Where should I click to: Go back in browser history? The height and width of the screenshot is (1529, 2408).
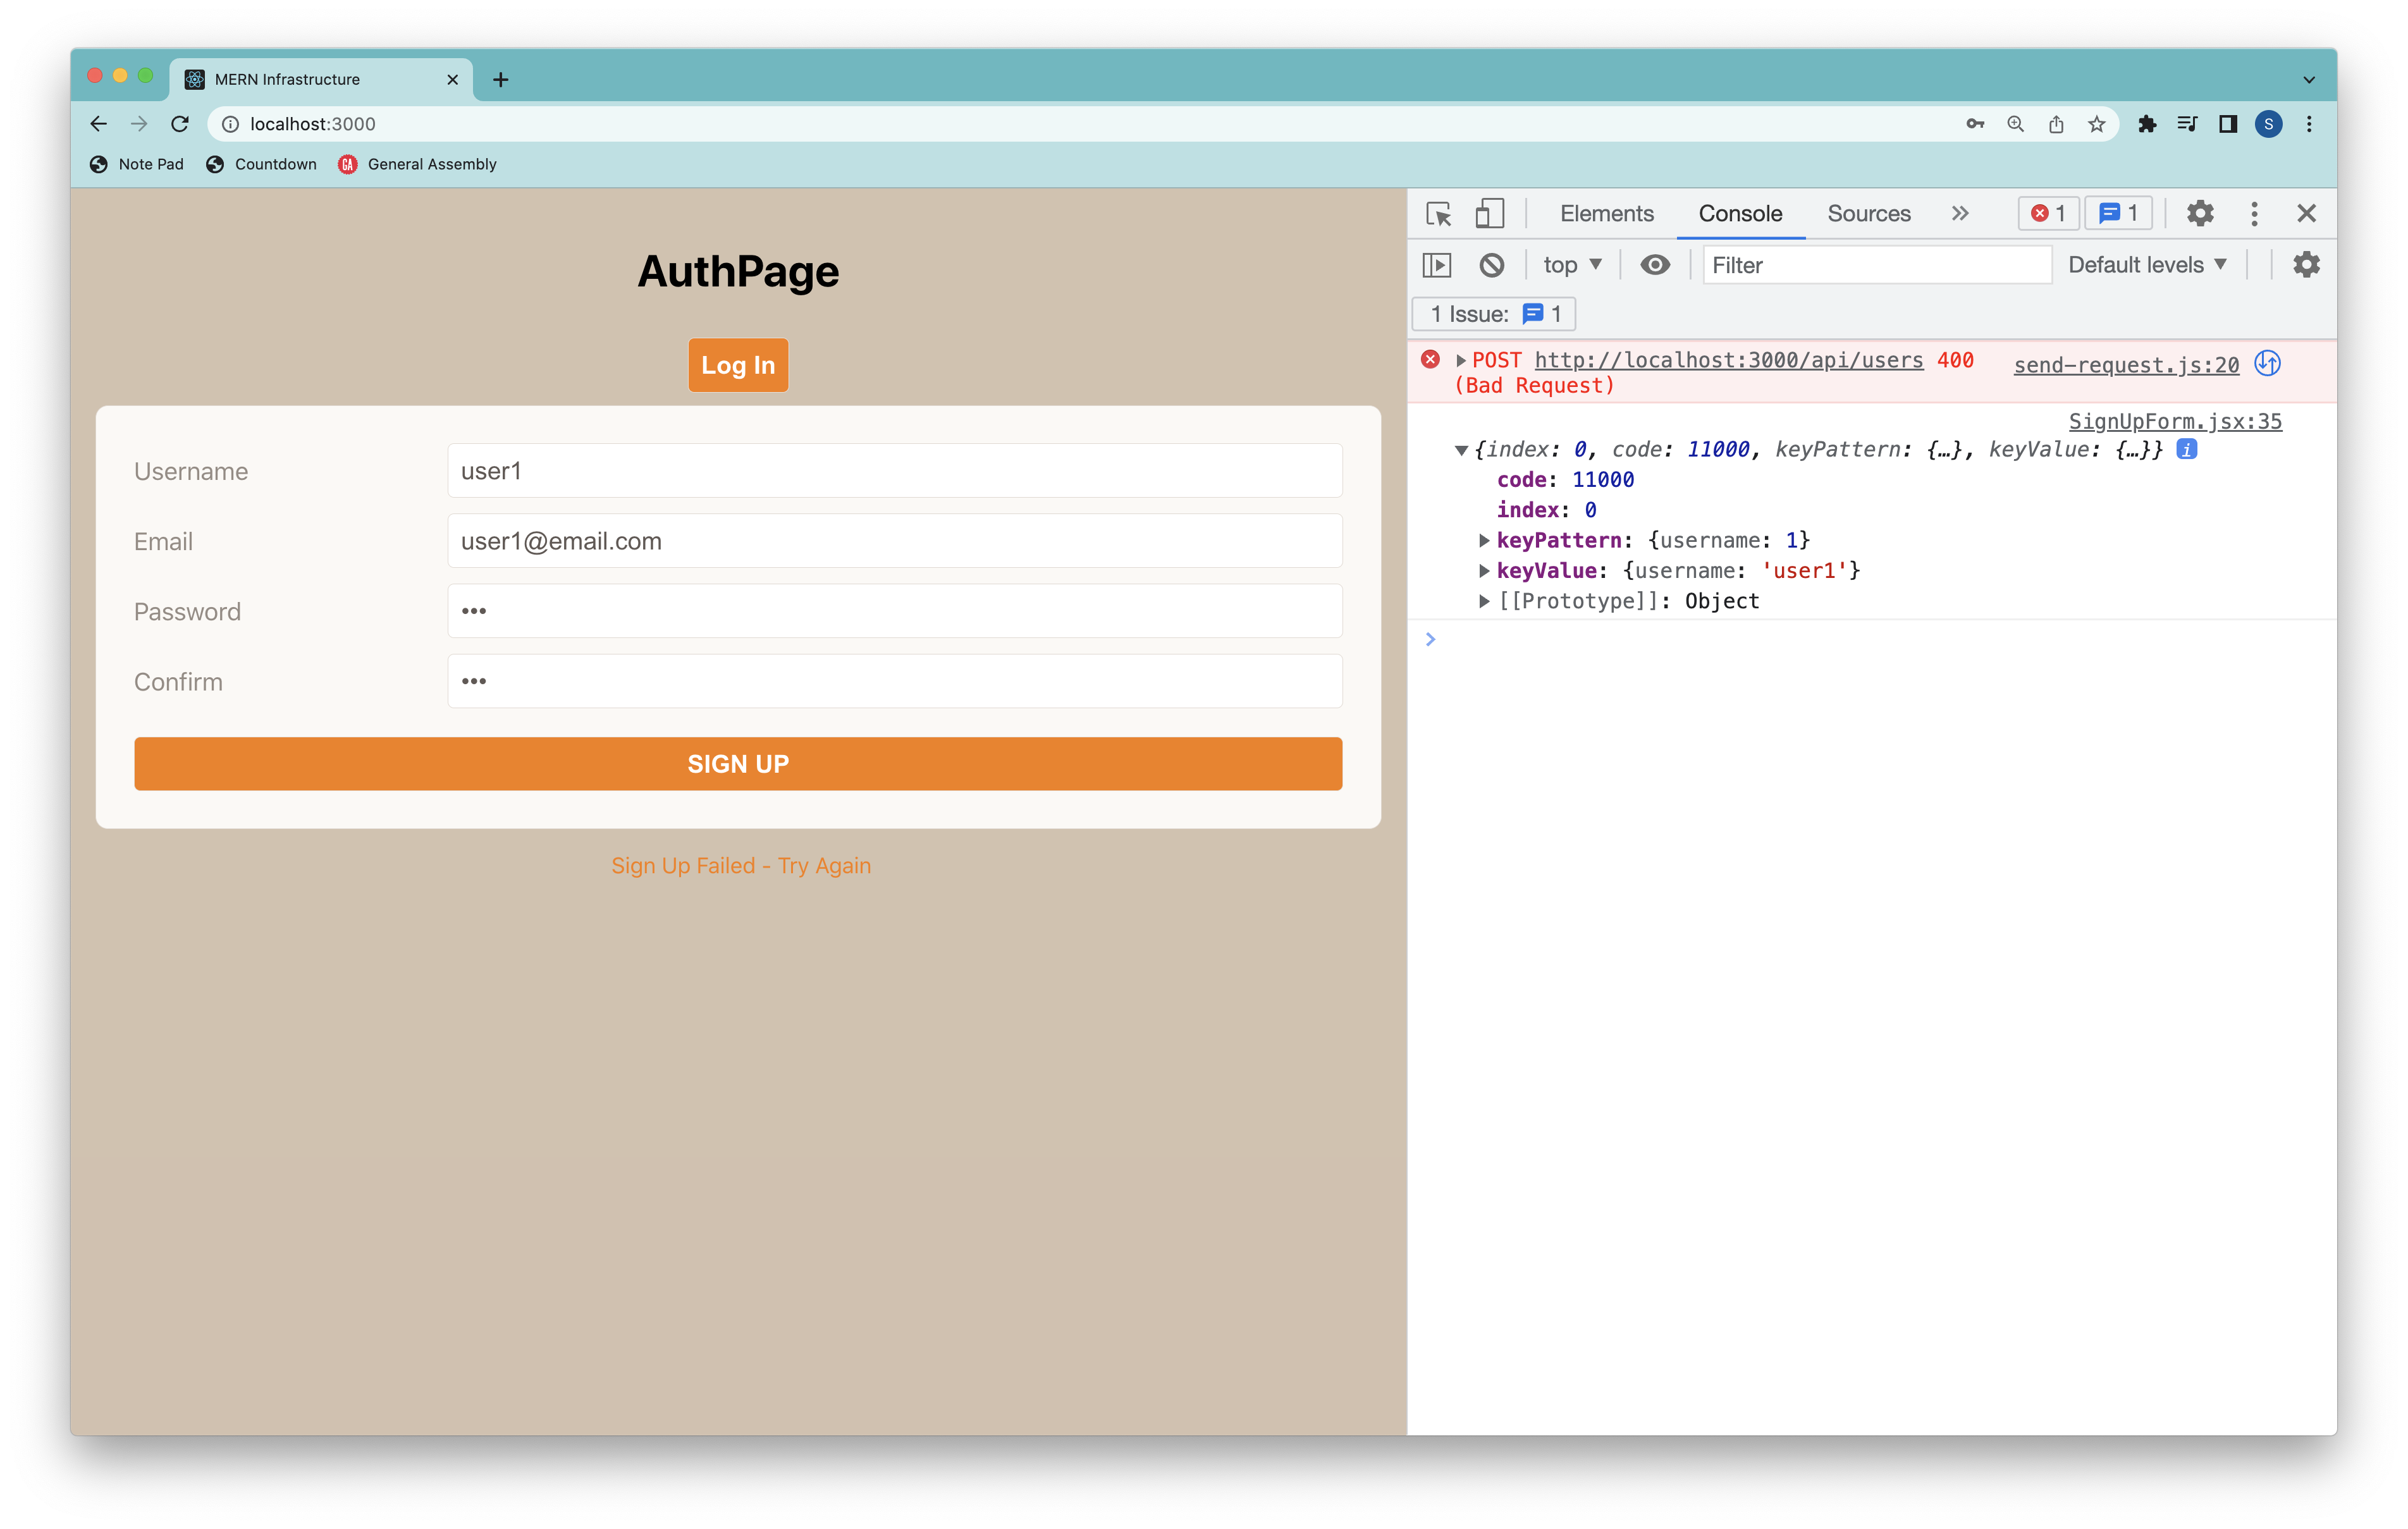tap(98, 124)
